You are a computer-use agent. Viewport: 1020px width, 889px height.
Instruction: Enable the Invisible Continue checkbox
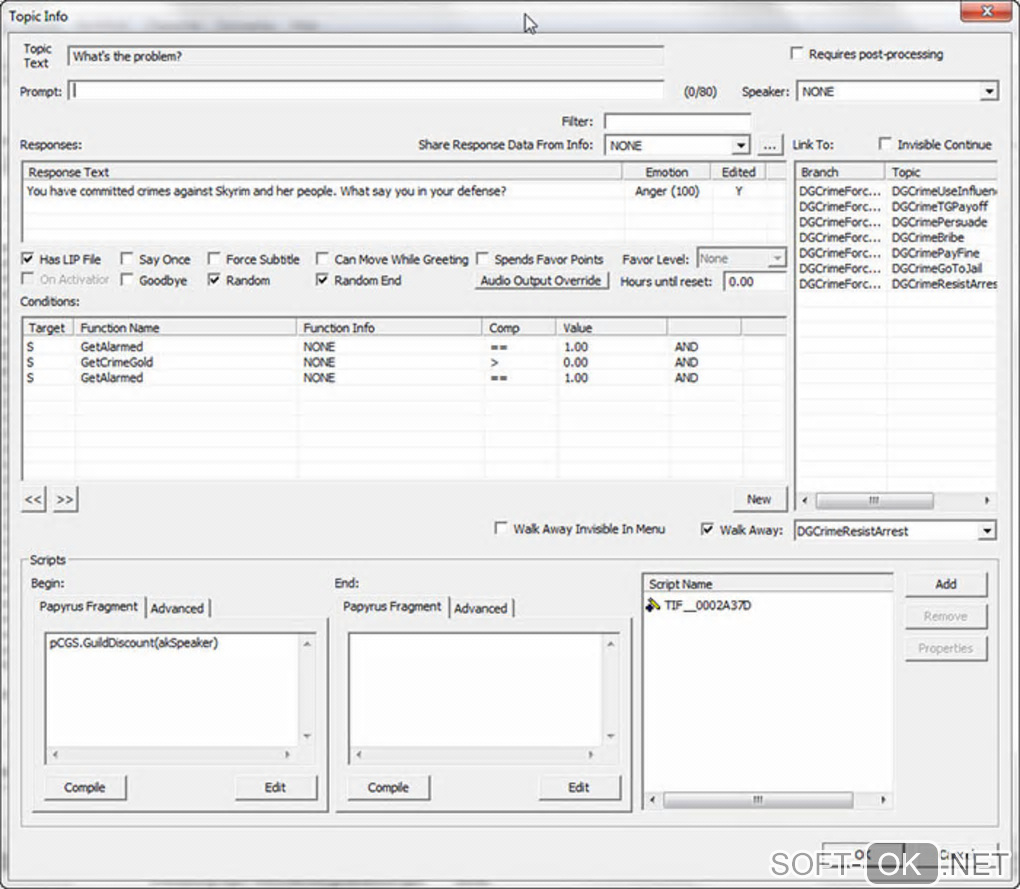tap(885, 144)
